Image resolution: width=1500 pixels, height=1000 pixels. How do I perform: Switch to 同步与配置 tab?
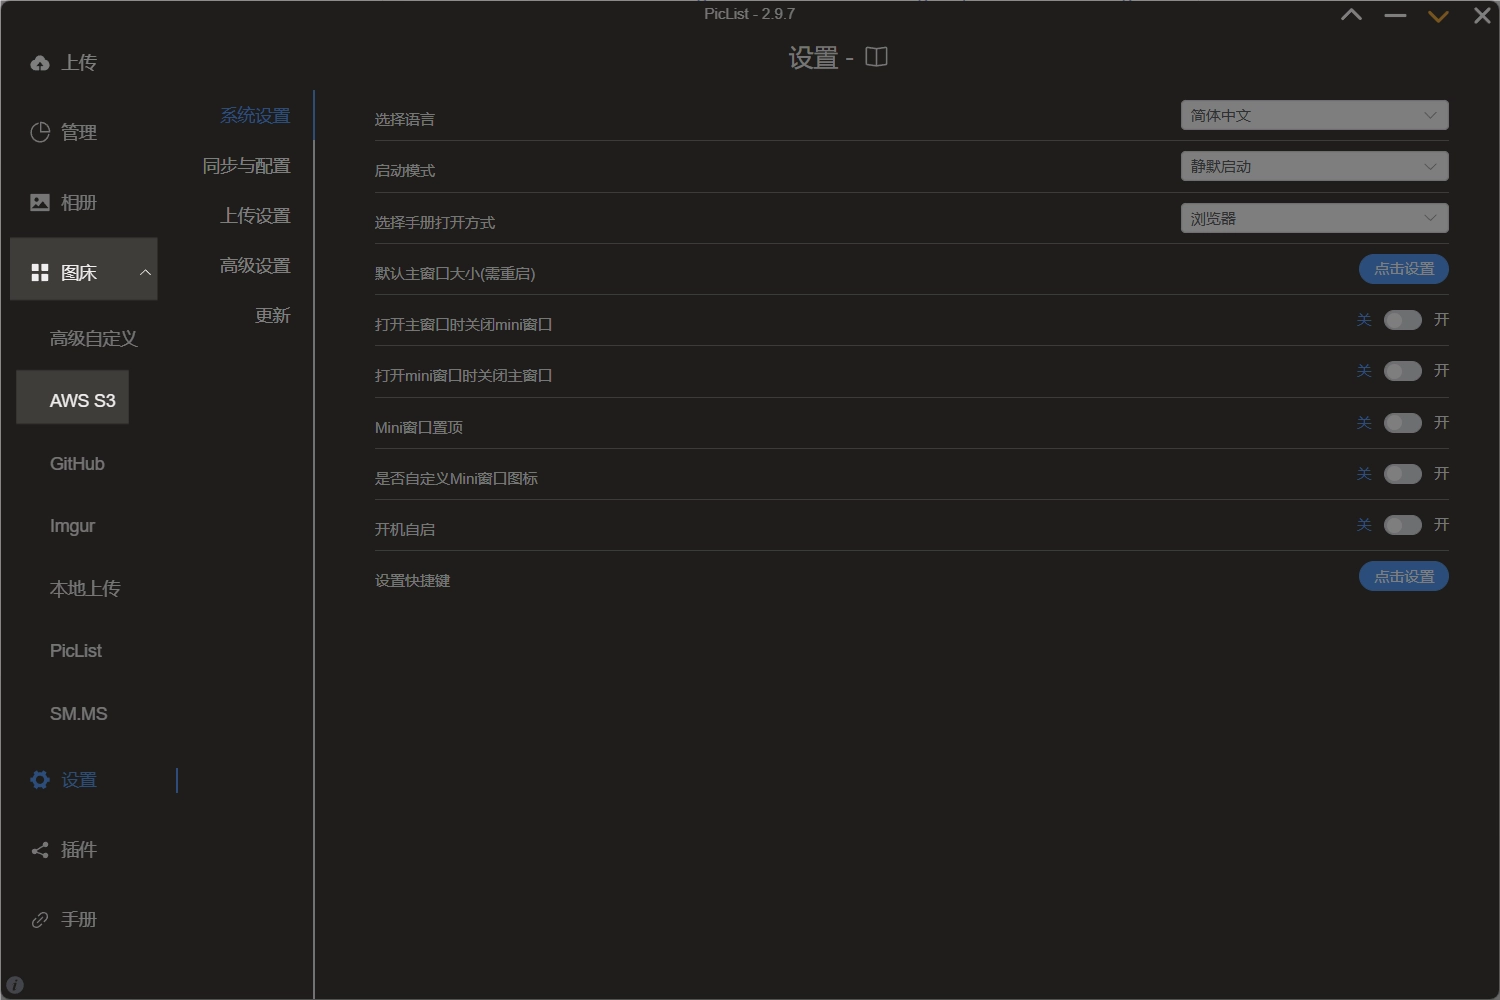[x=246, y=166]
